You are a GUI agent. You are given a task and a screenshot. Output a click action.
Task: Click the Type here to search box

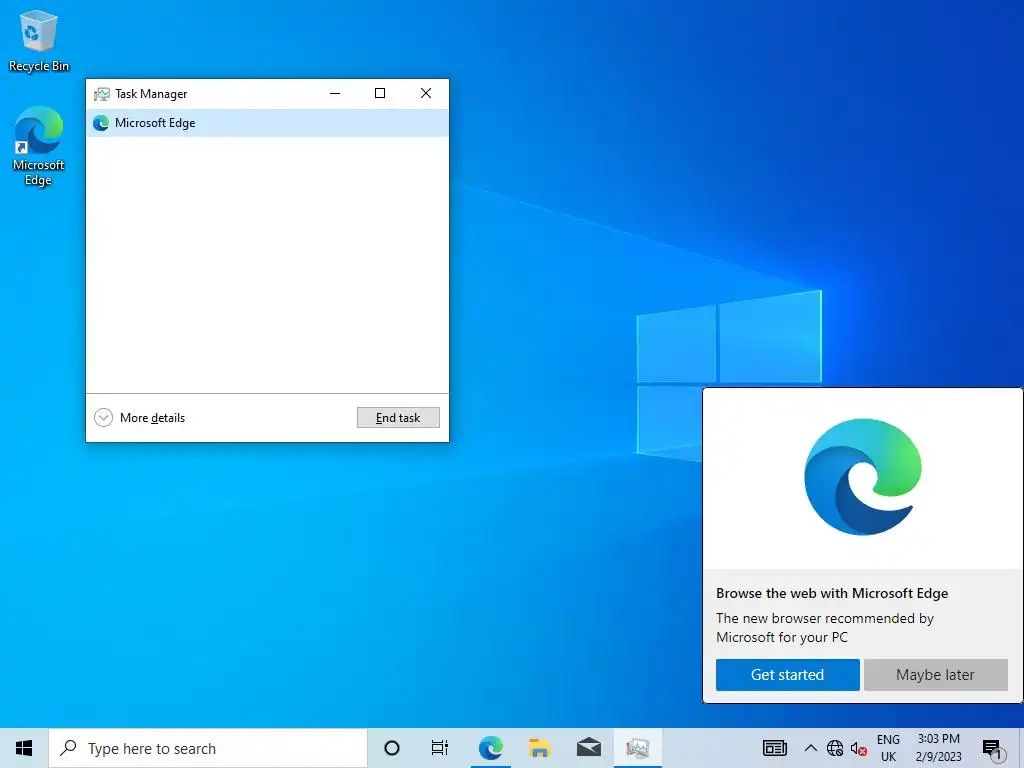pyautogui.click(x=208, y=748)
